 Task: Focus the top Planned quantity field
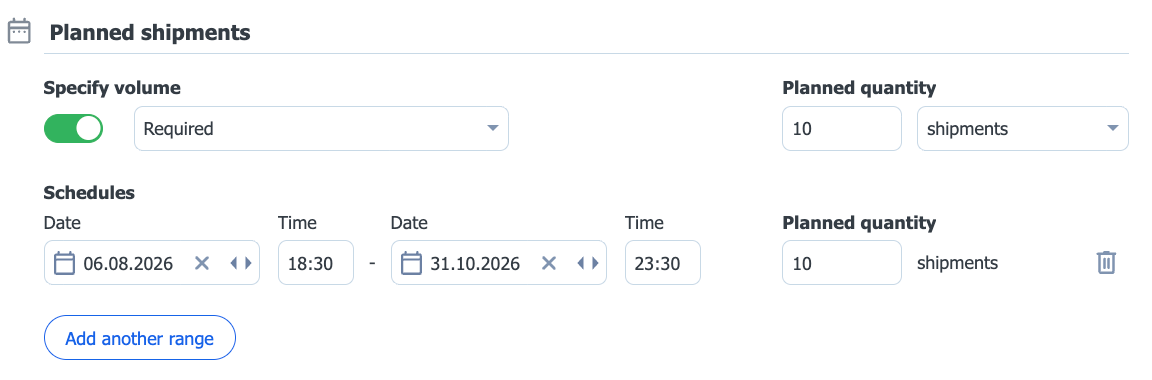coord(841,129)
